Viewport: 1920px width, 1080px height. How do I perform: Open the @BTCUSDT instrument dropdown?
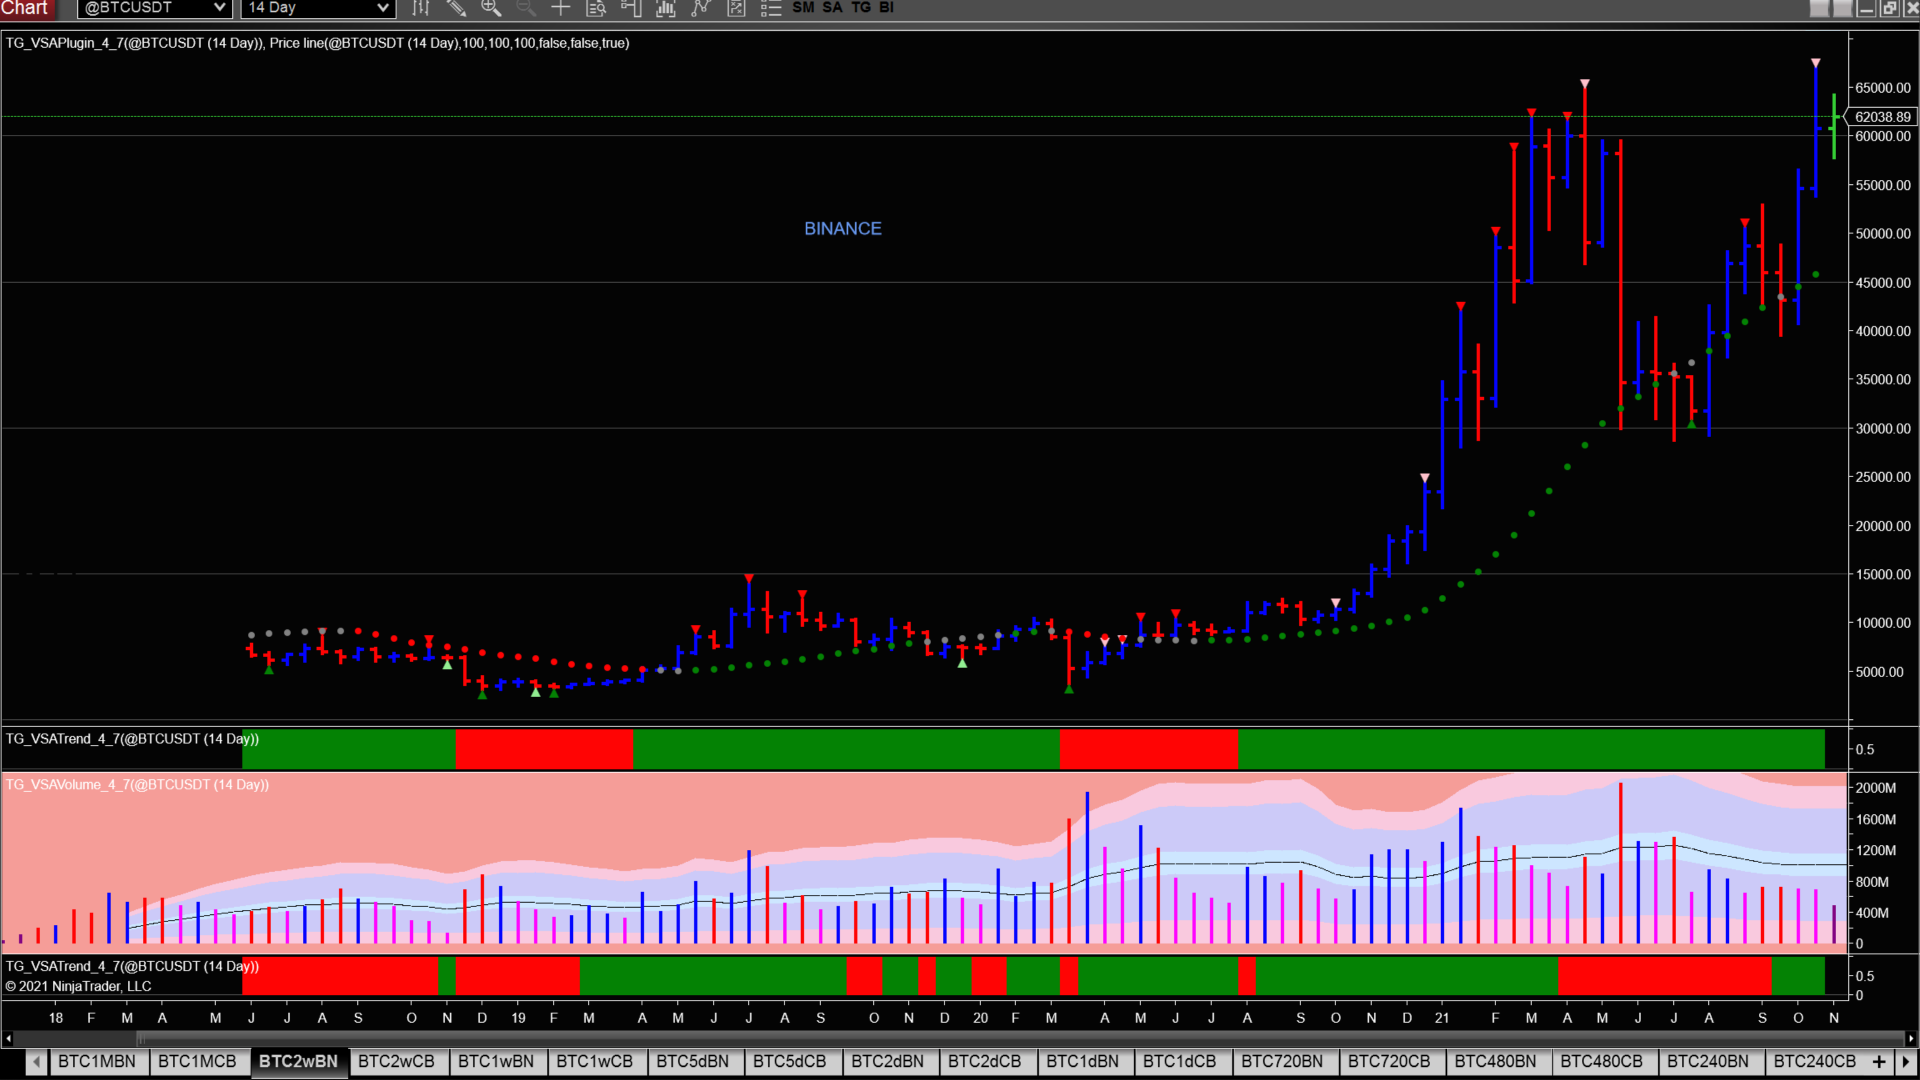pos(155,8)
